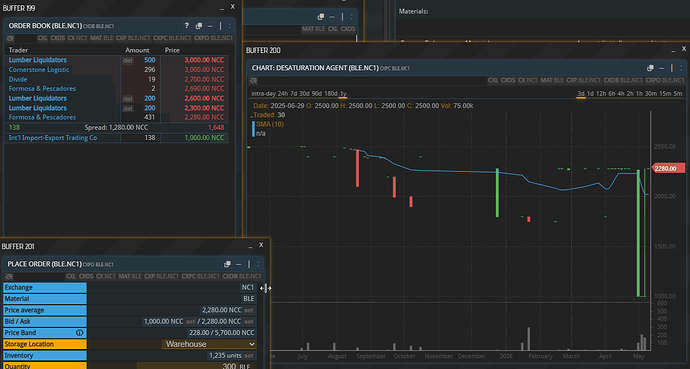
Task: Set candle interval to 1d
Action: point(591,94)
